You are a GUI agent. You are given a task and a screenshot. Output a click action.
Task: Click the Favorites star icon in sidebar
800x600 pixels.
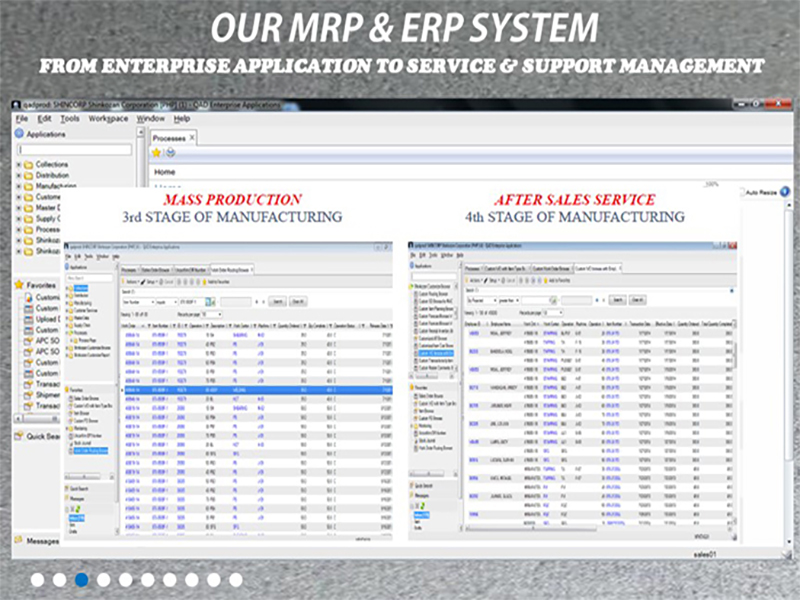pyautogui.click(x=18, y=284)
